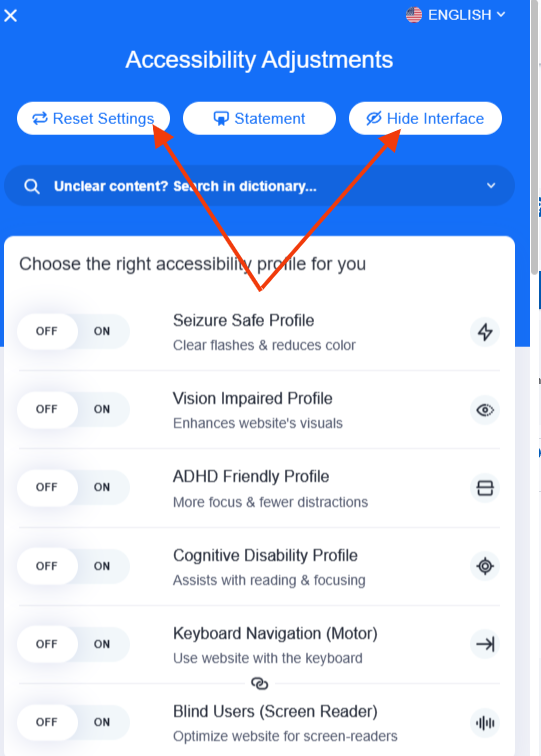Turn ON the Vision Impaired Profile
This screenshot has width=541, height=756.
102,409
